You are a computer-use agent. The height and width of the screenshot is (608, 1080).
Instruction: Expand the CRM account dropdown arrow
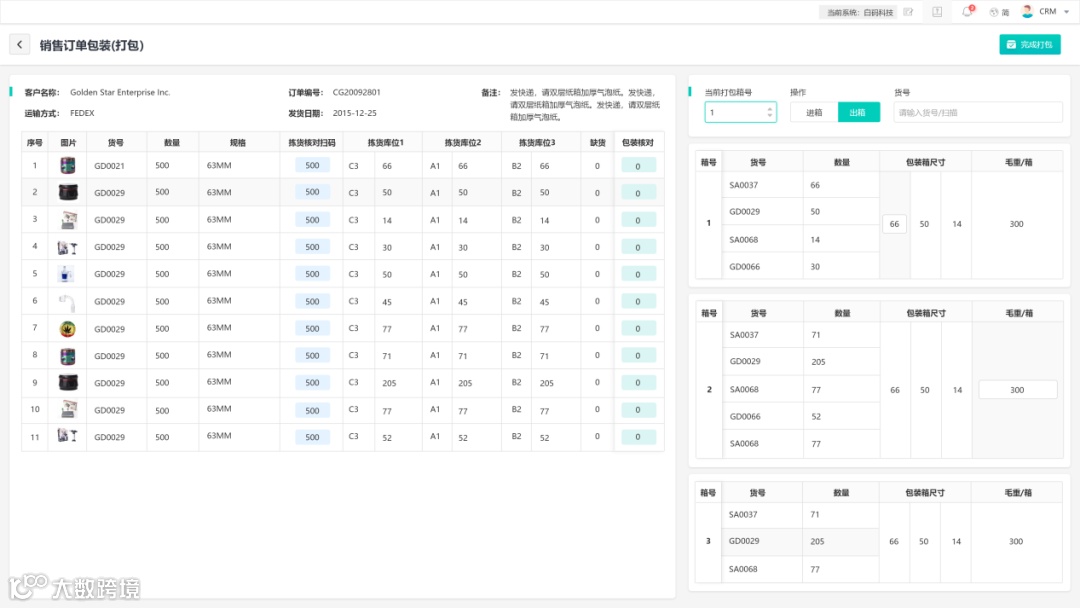point(1066,12)
